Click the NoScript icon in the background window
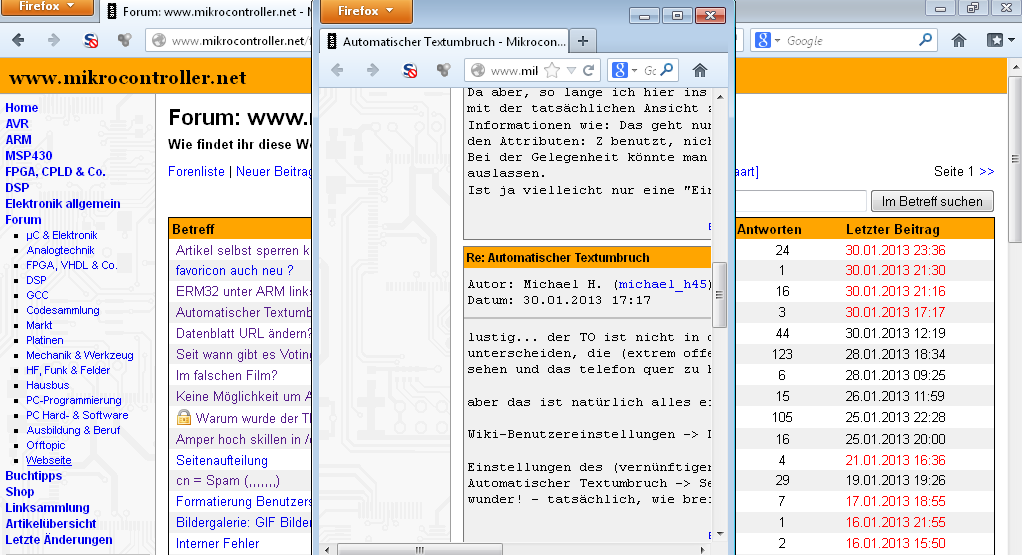Image resolution: width=1022 pixels, height=555 pixels. 91,40
